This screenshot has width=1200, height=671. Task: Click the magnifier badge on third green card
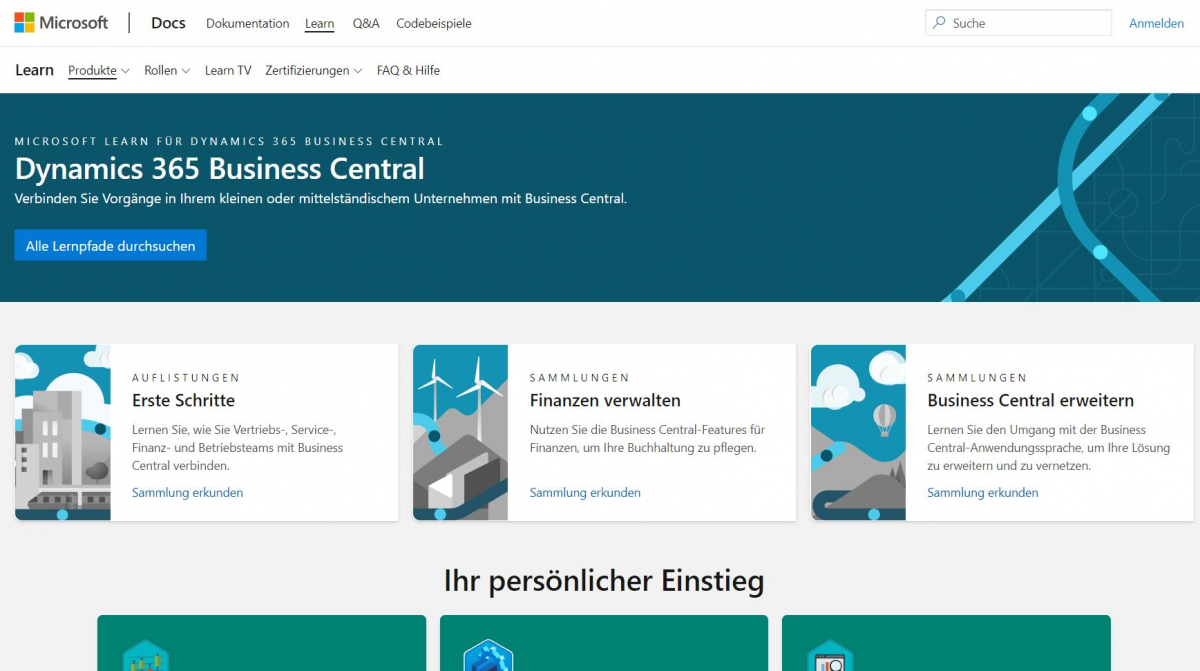(x=830, y=656)
